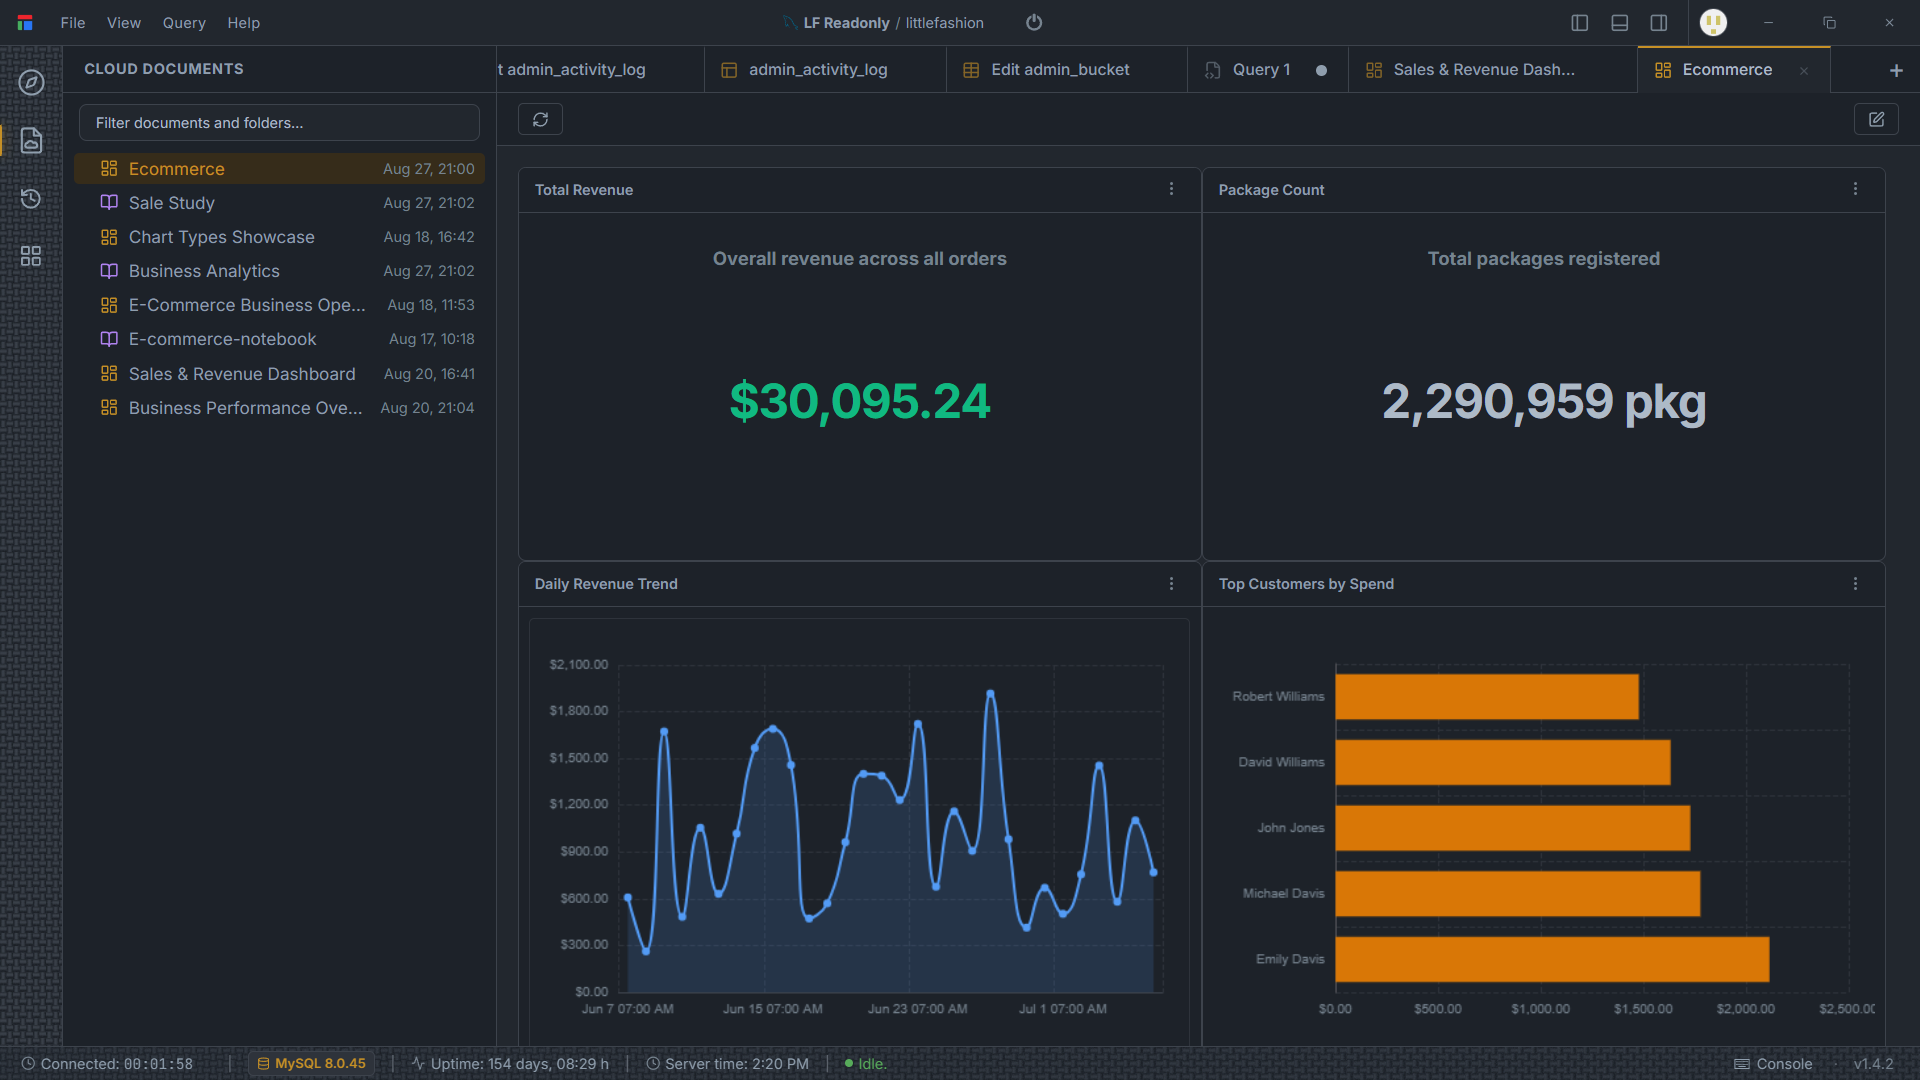Open Package Count widget options menu

(x=1855, y=189)
